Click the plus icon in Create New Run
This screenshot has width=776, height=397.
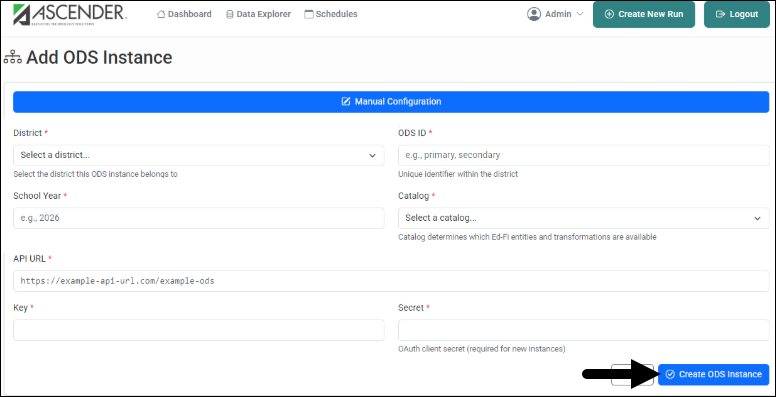pyautogui.click(x=609, y=14)
